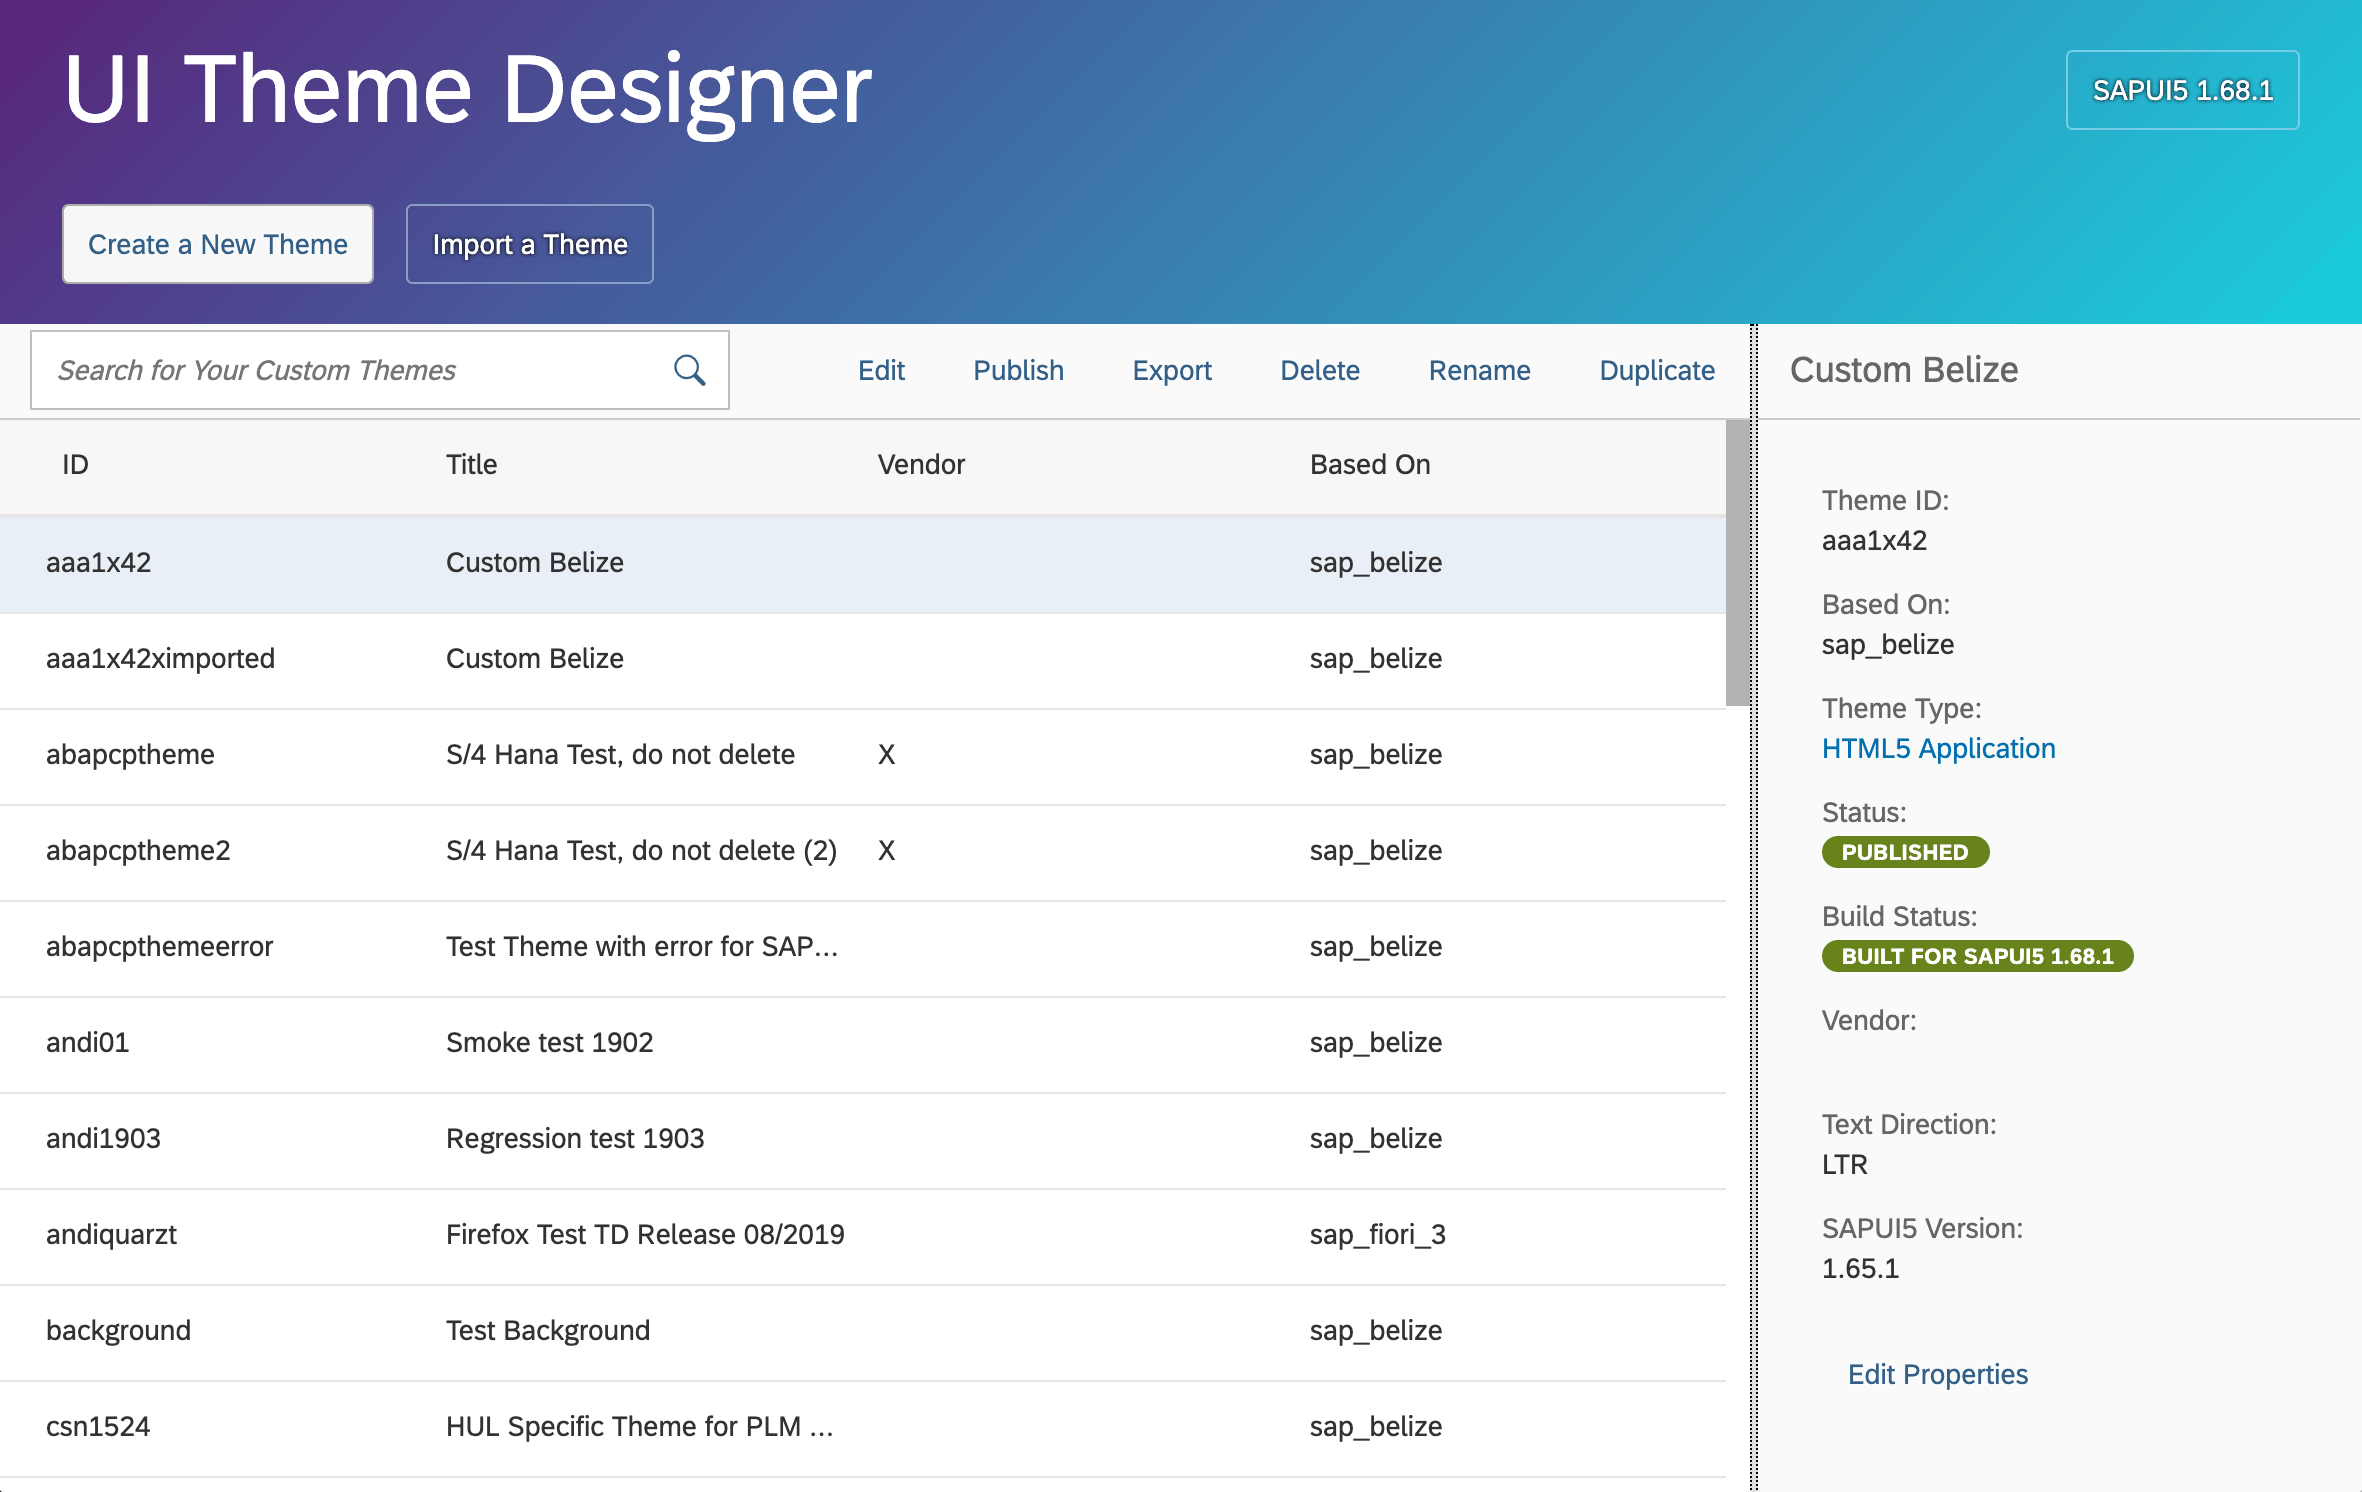Screen dimensions: 2362x1492
Task: Click title Smoke test 1902
Action: point(549,1042)
